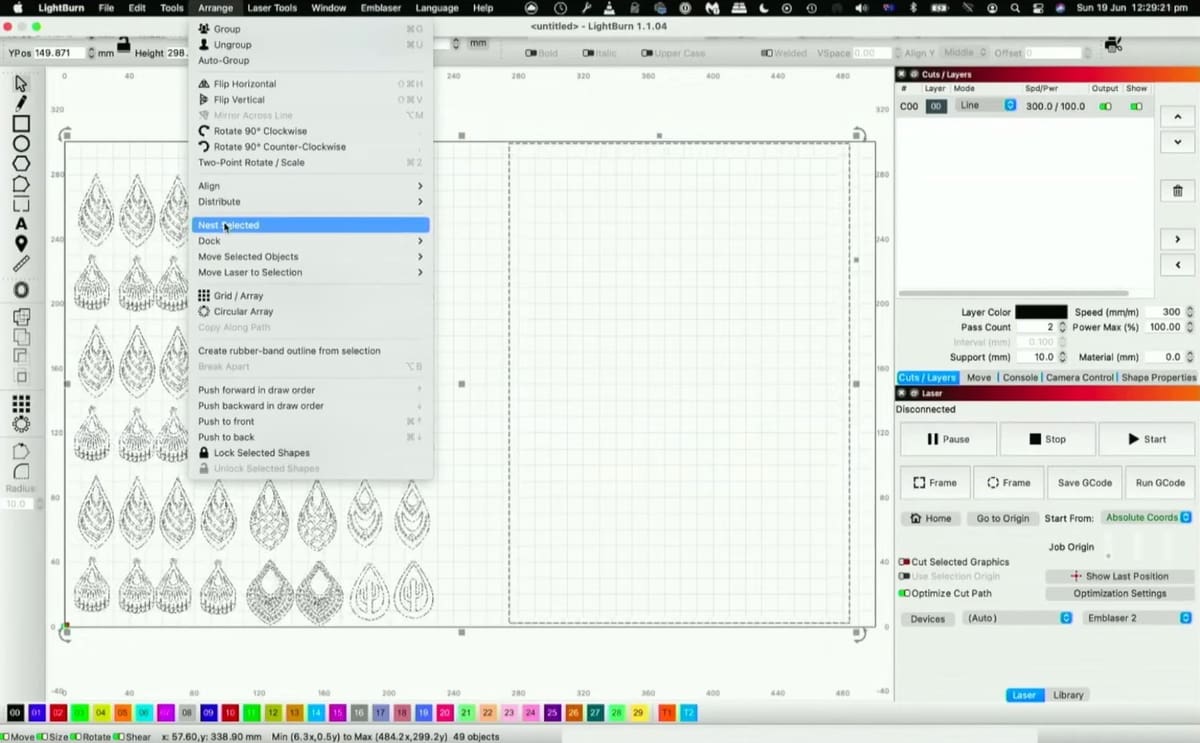Click Go to Origin button
1200x743 pixels.
coord(1002,518)
